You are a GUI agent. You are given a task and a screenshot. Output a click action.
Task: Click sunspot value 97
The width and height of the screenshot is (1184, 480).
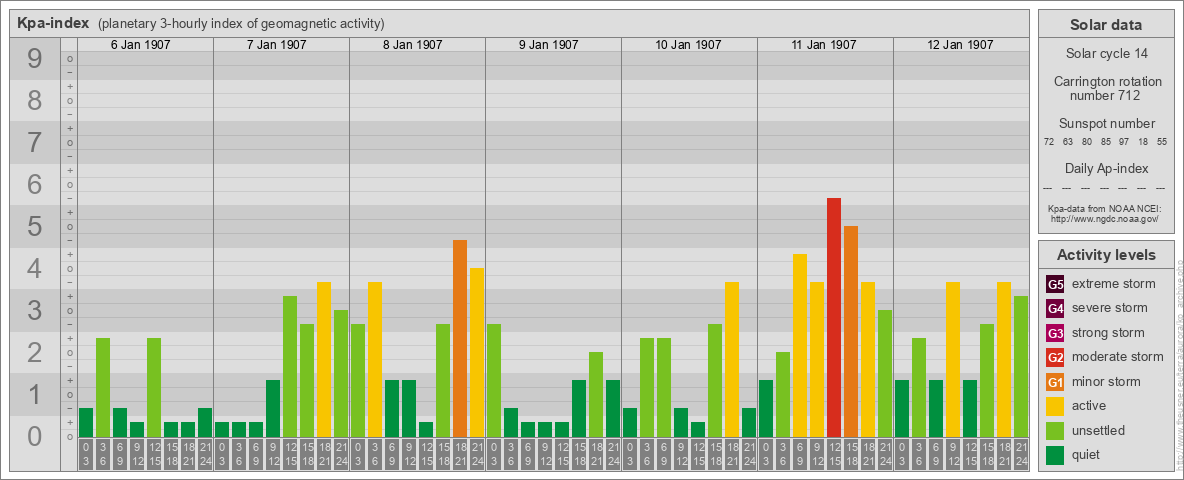point(1124,141)
